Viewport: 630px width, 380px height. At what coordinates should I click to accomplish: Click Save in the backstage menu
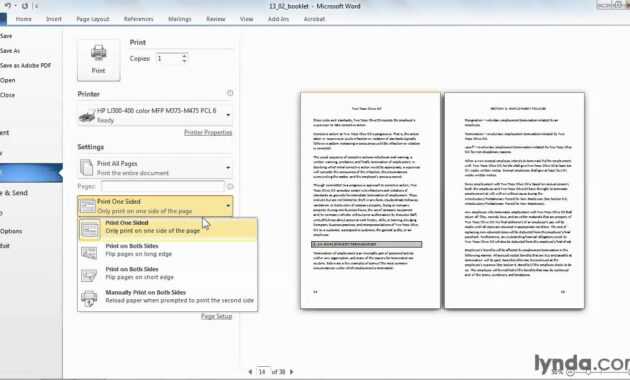click(6, 36)
